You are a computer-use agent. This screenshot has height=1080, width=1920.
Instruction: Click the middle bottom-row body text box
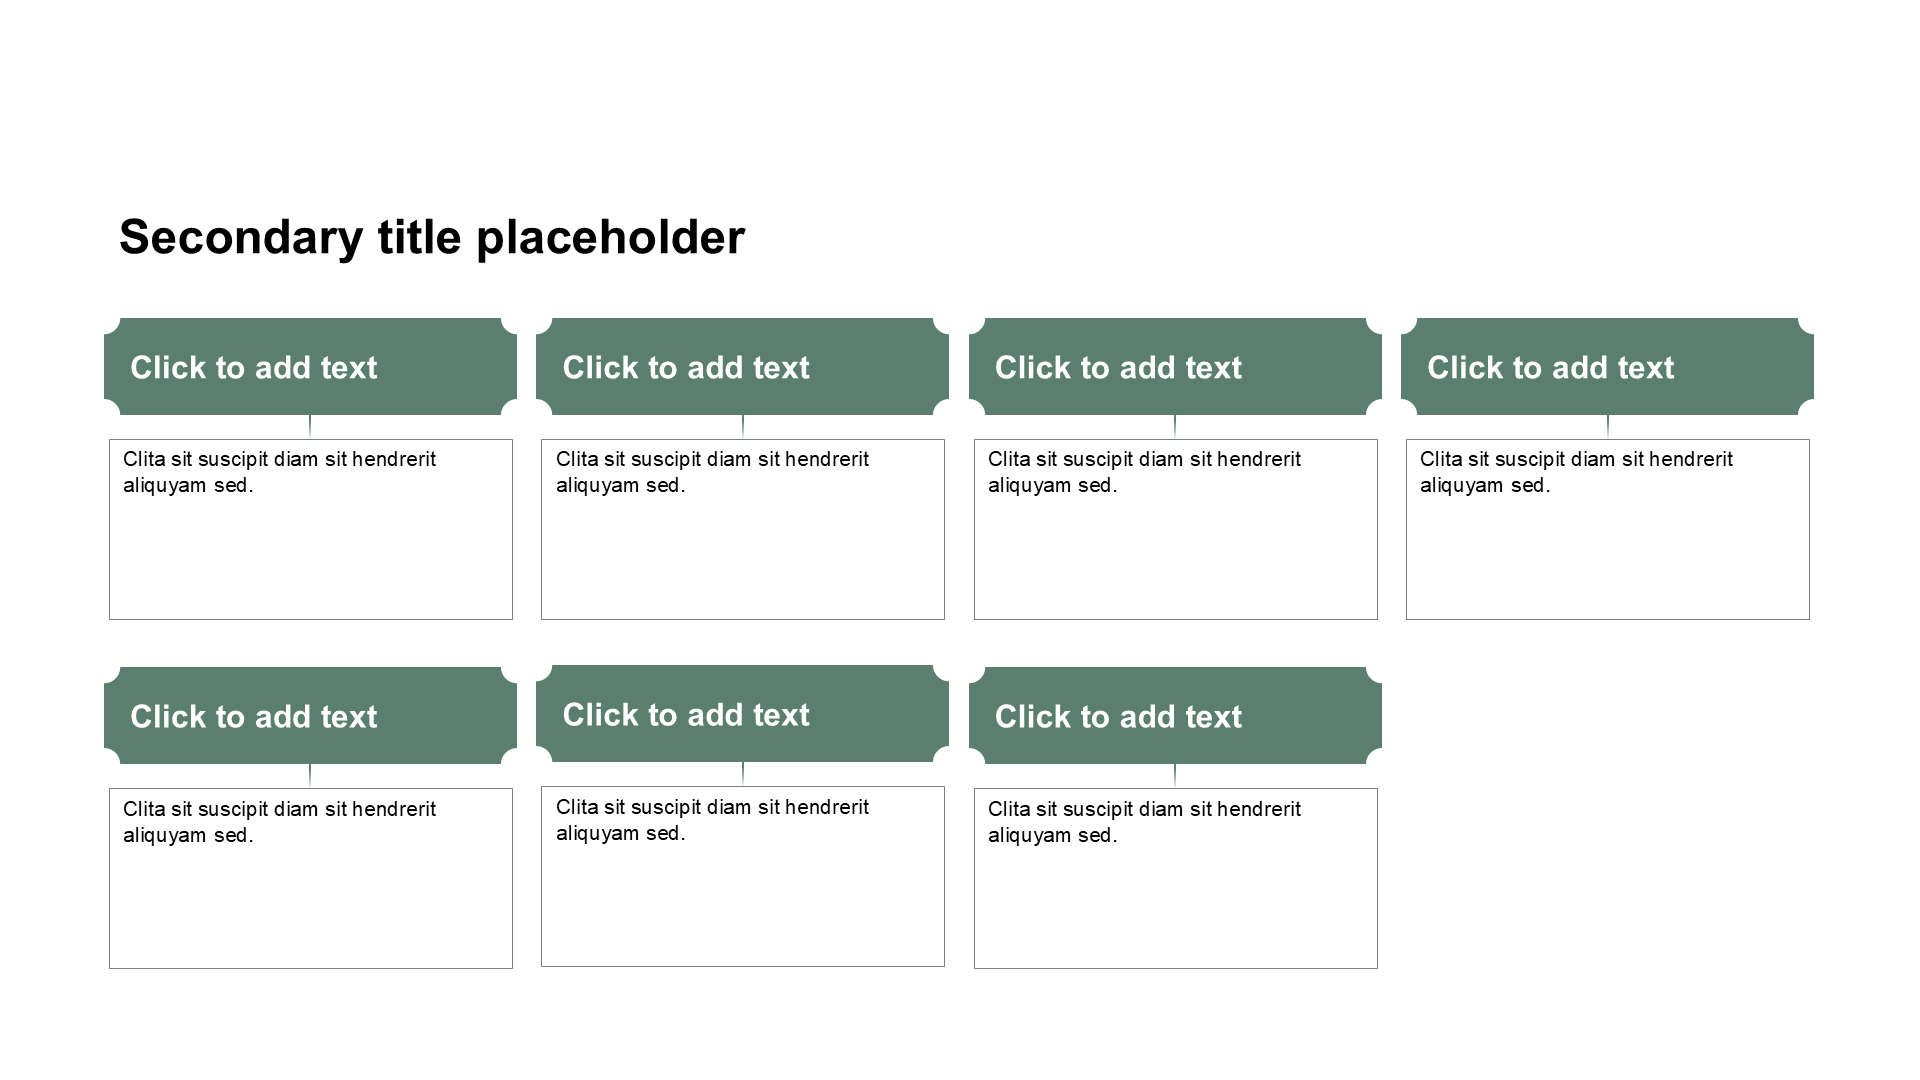[743, 876]
